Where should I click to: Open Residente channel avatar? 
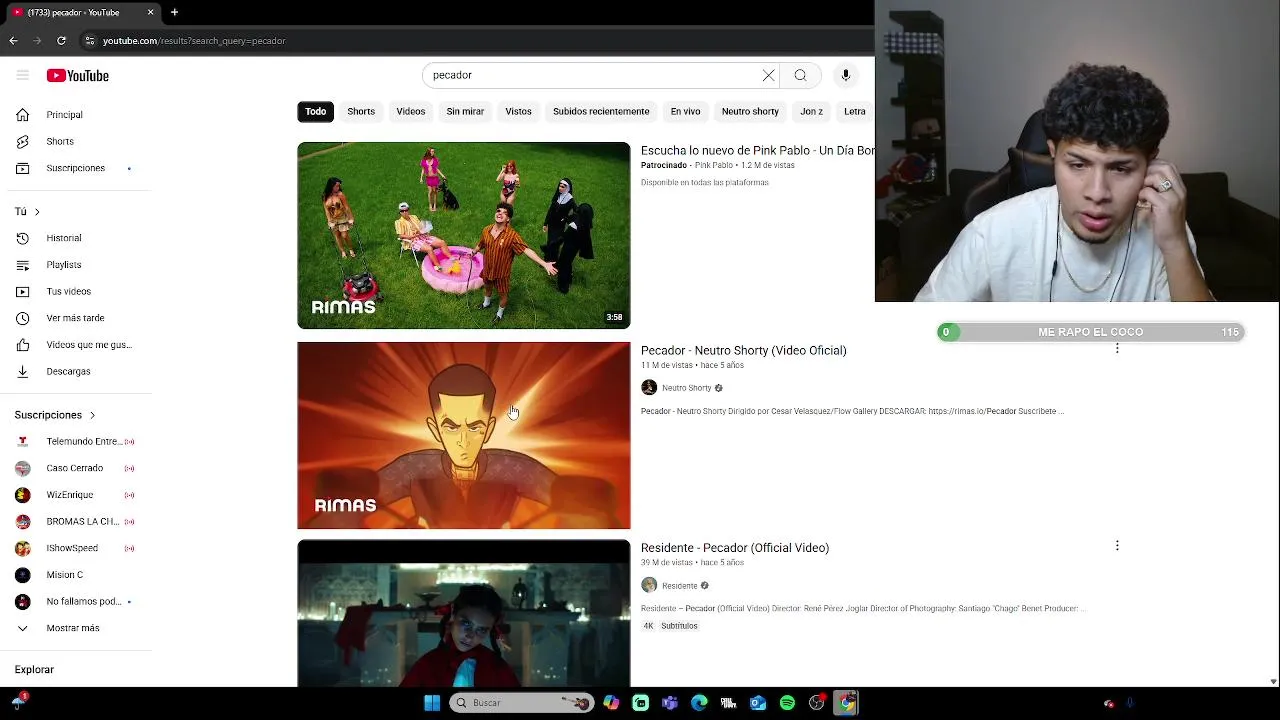coord(649,586)
